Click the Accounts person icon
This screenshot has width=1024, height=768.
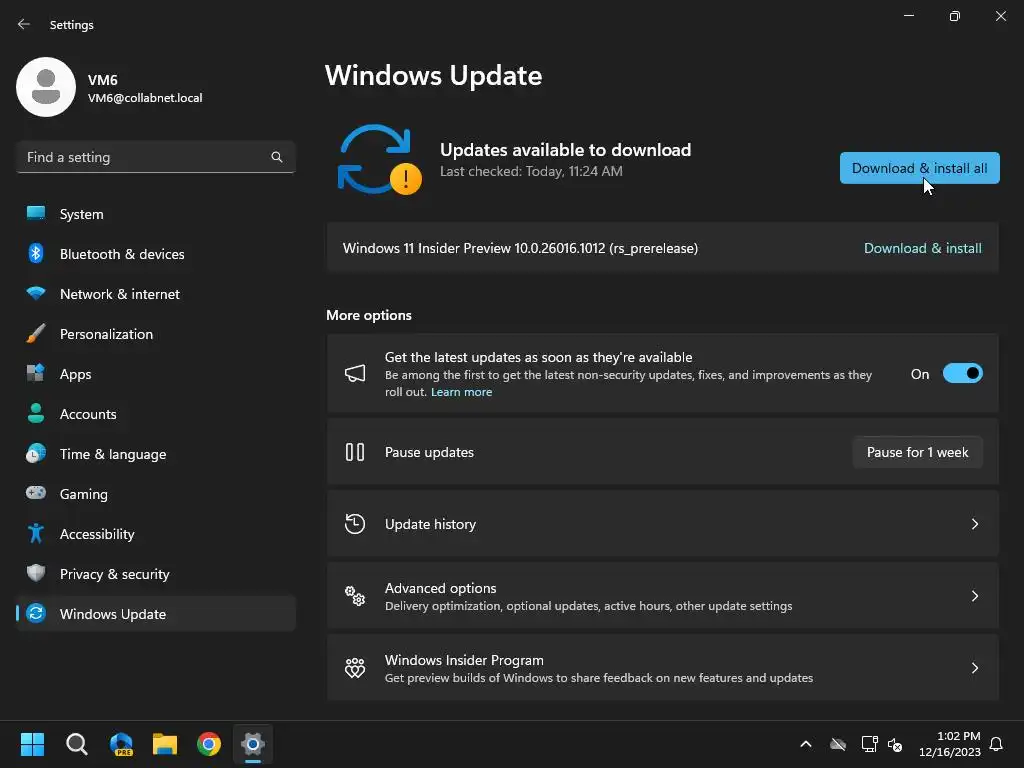[36, 413]
